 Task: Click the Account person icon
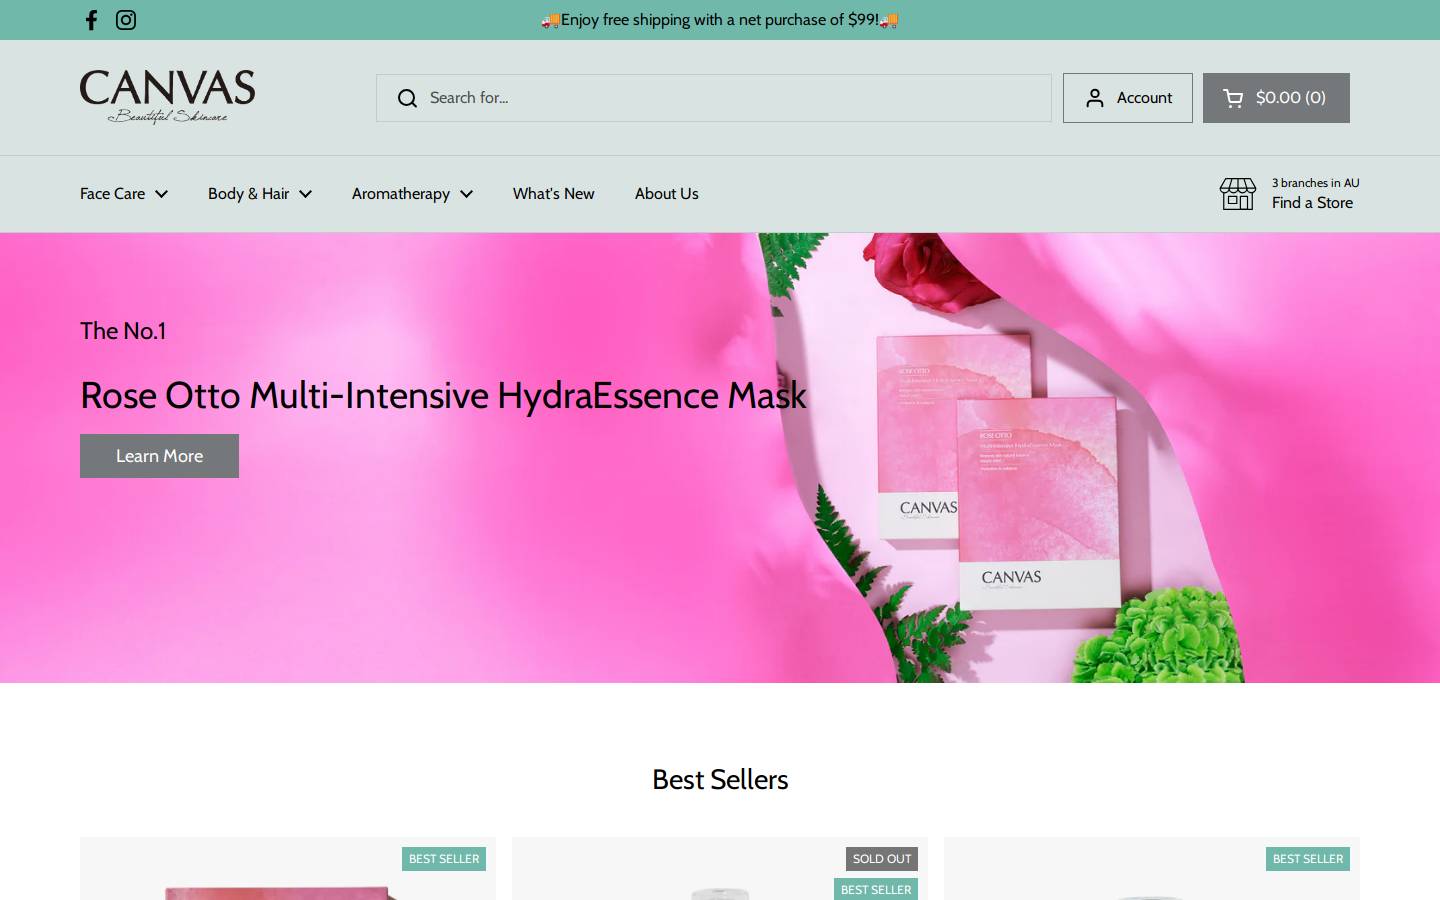[x=1095, y=98]
